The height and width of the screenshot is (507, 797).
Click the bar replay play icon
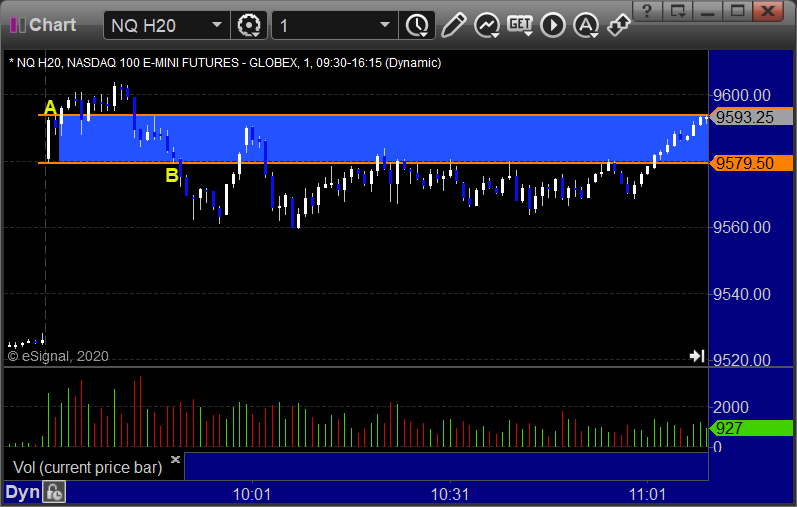[x=553, y=25]
